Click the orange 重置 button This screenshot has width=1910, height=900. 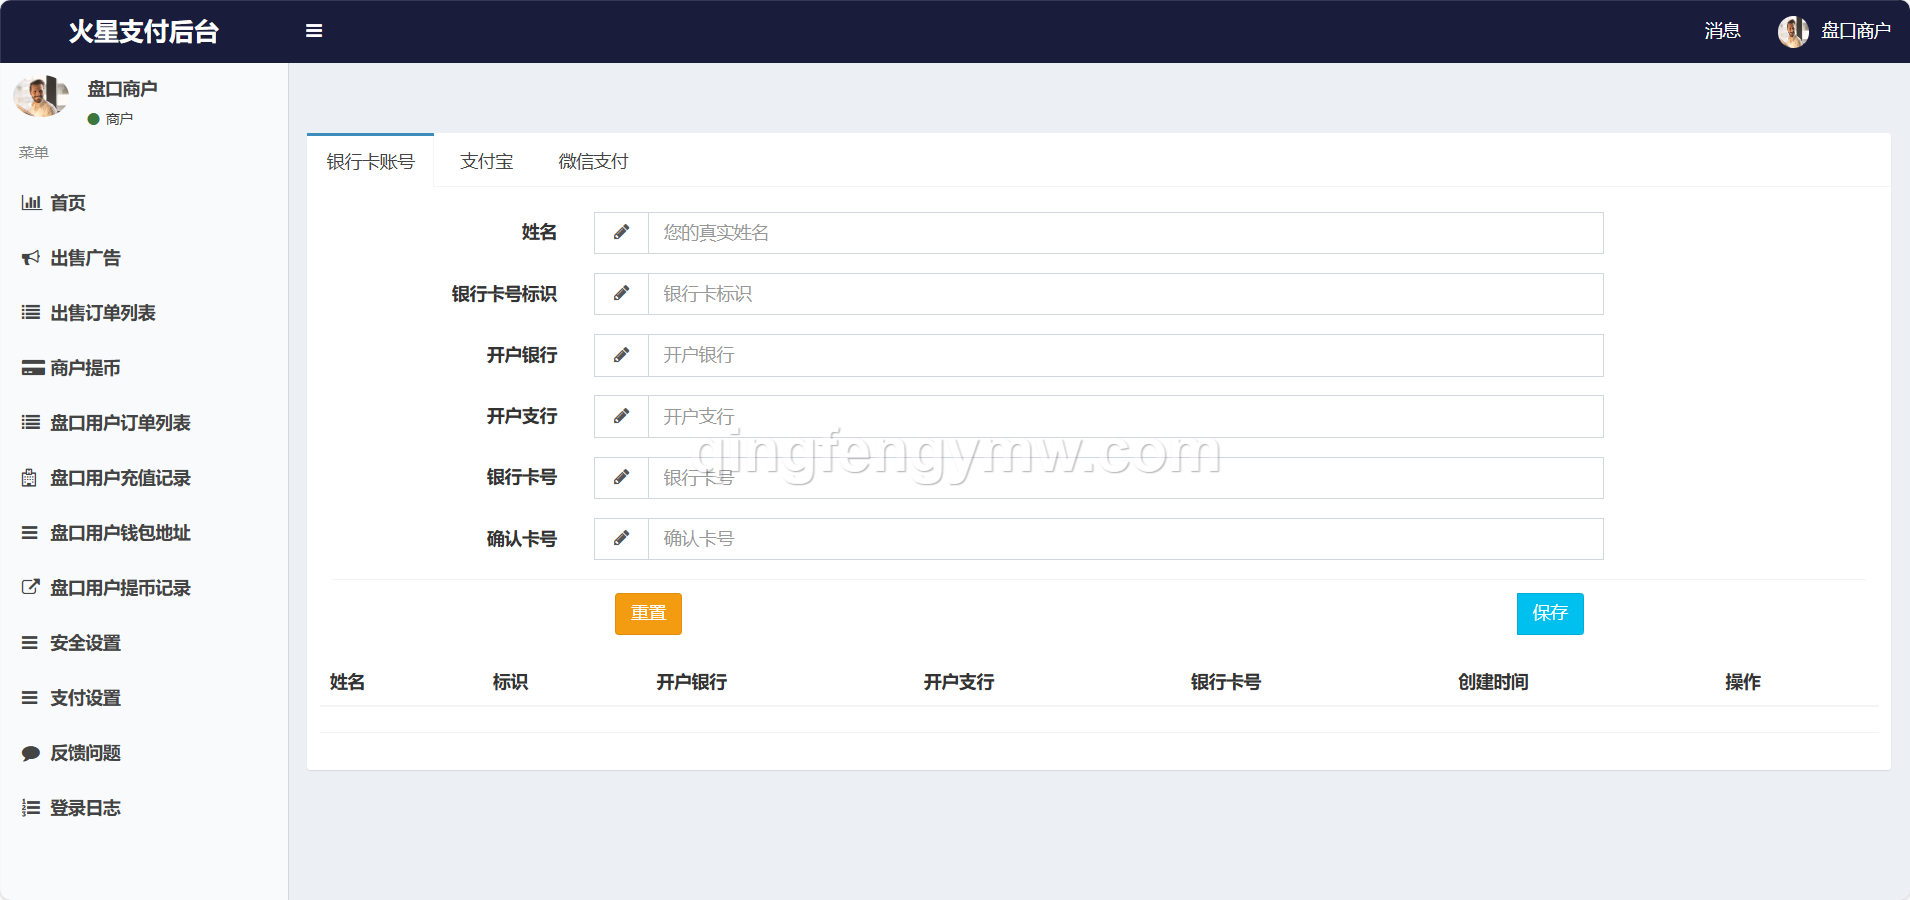coord(648,614)
